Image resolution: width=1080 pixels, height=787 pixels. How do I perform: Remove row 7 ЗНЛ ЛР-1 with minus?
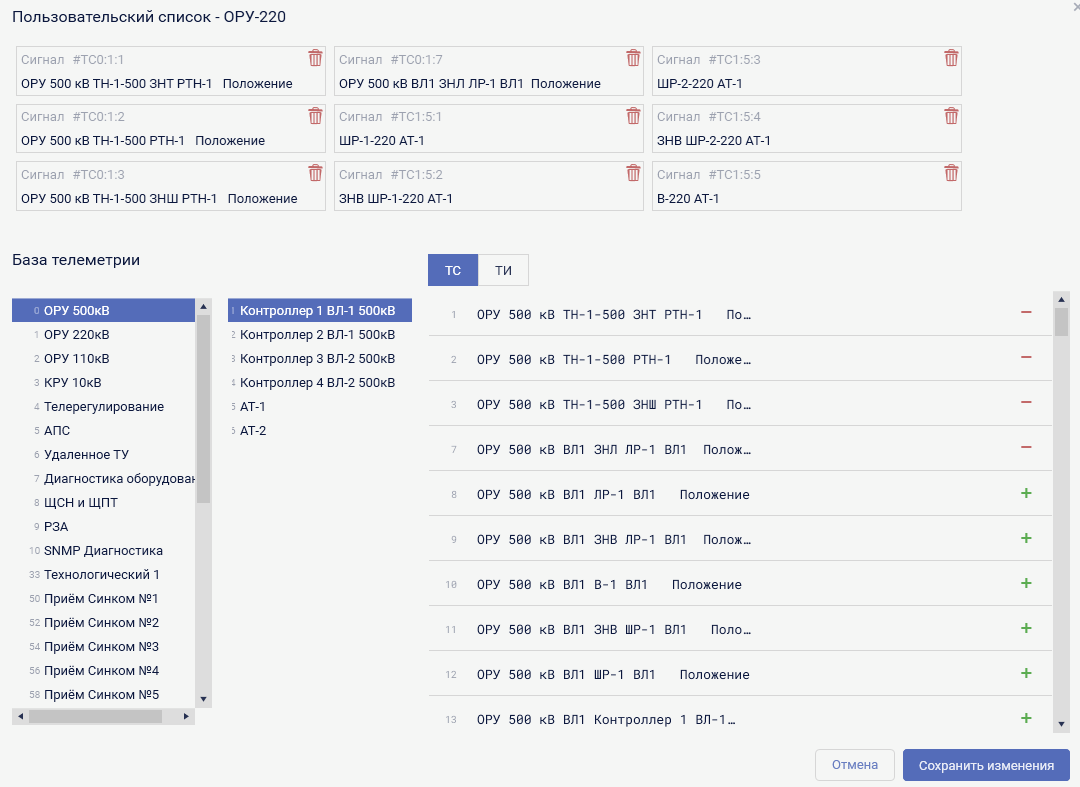click(x=1025, y=448)
